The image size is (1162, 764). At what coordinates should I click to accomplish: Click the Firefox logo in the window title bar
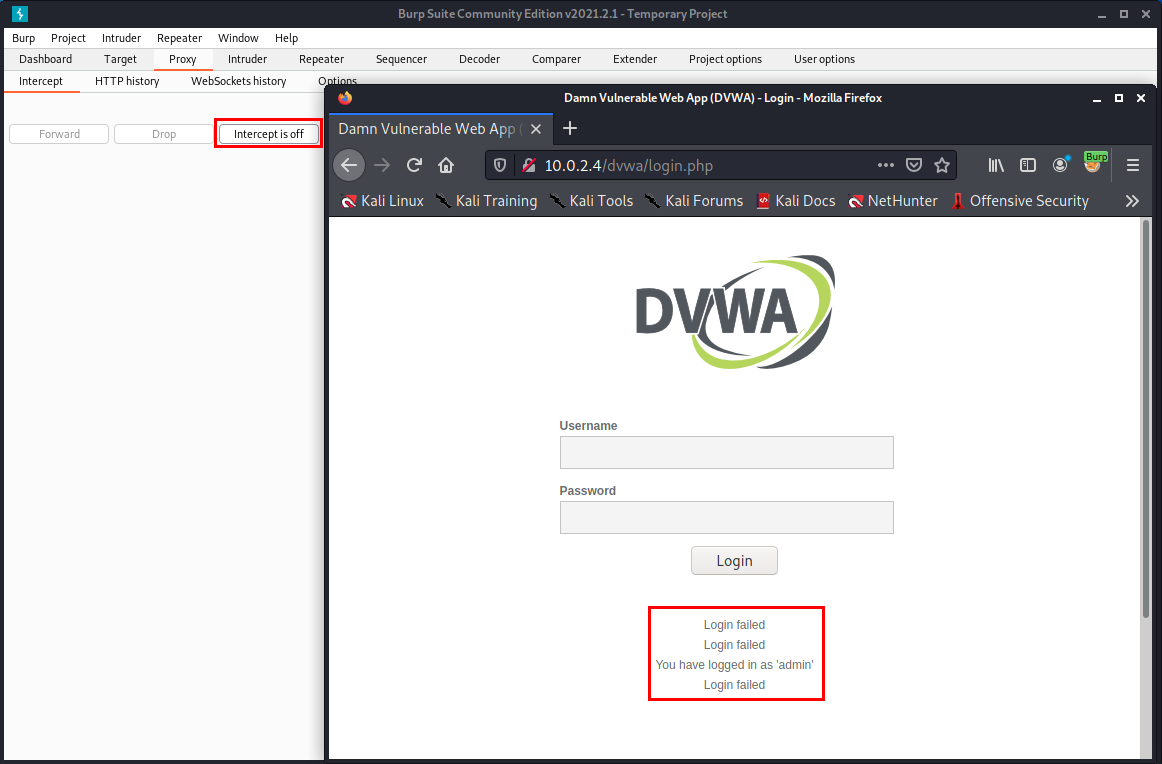coord(345,98)
